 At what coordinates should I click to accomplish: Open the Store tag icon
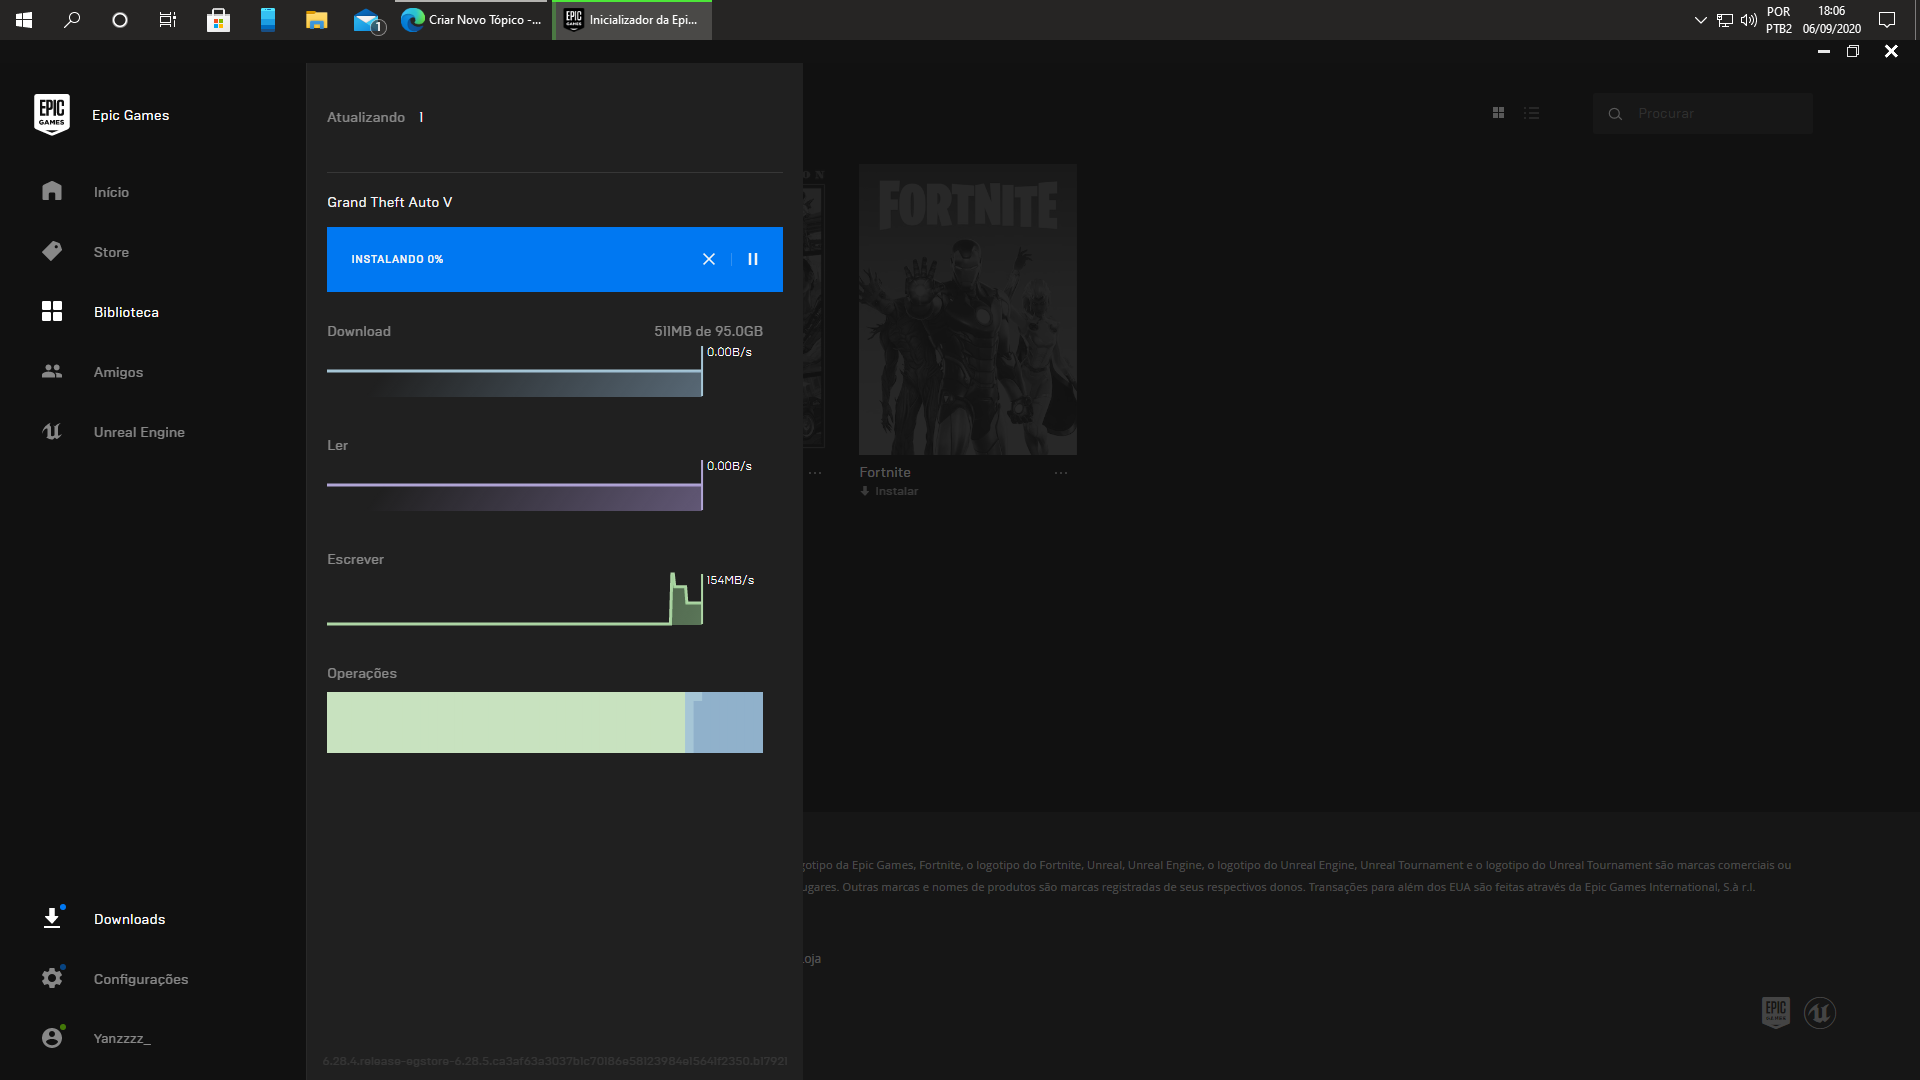tap(52, 251)
